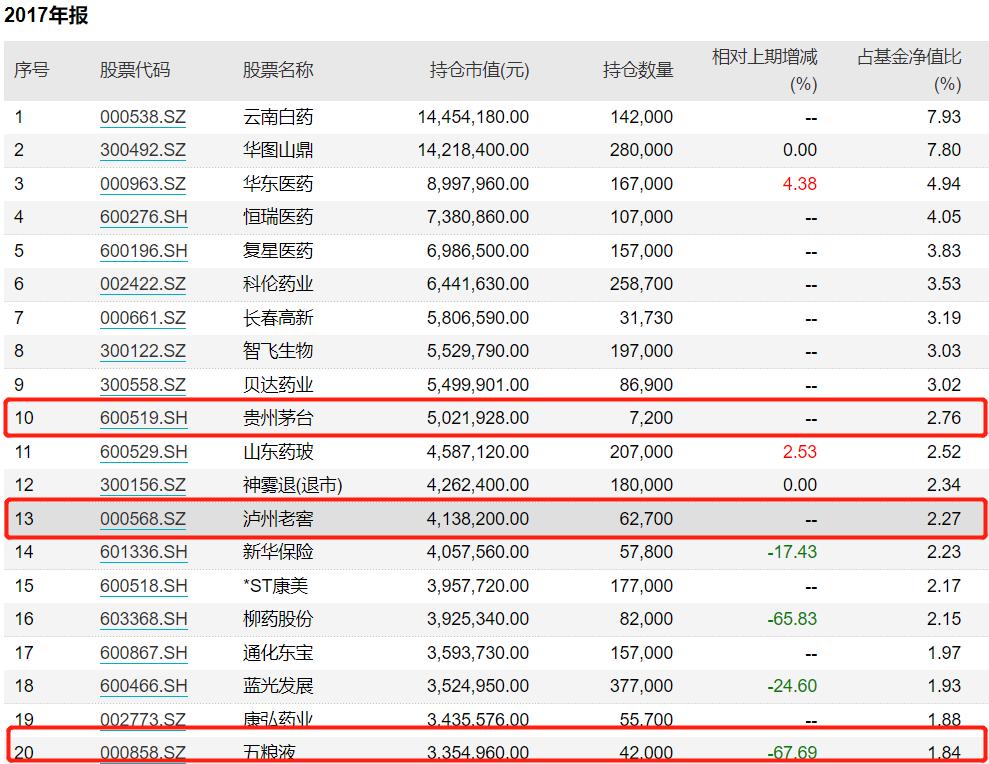989x764 pixels.
Task: Select stock name 通化东宝
Action: [x=278, y=652]
